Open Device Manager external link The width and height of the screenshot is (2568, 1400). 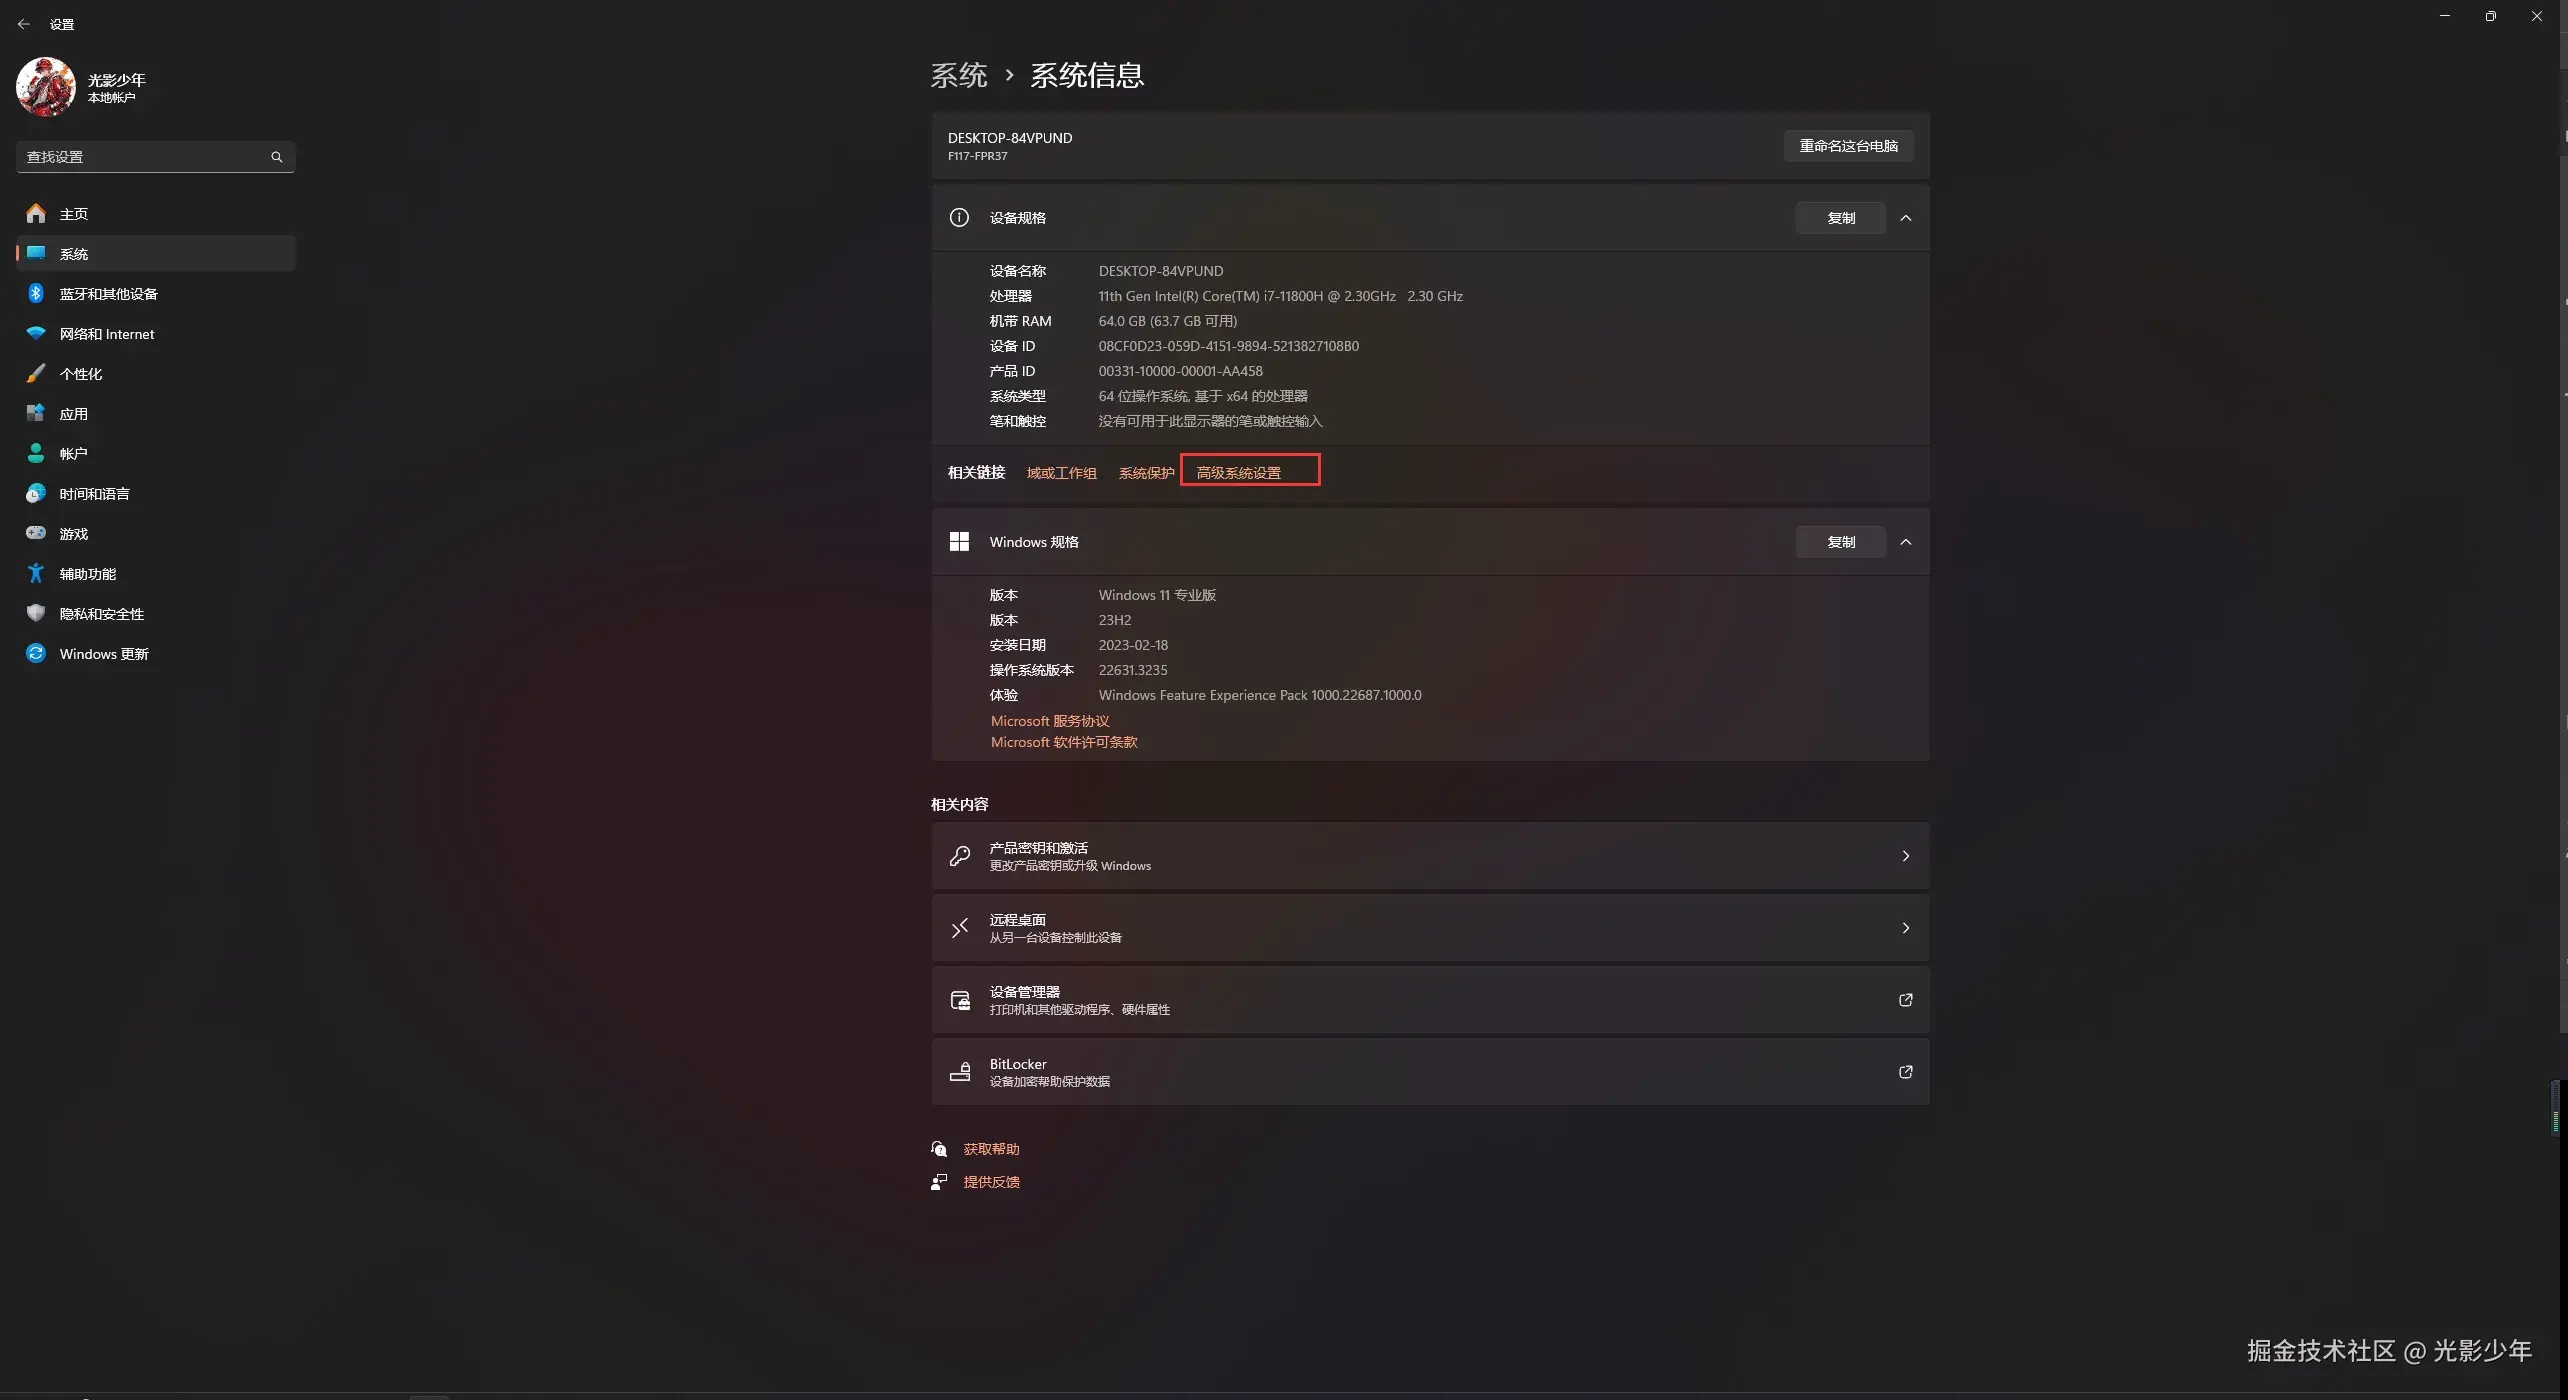[1905, 1000]
